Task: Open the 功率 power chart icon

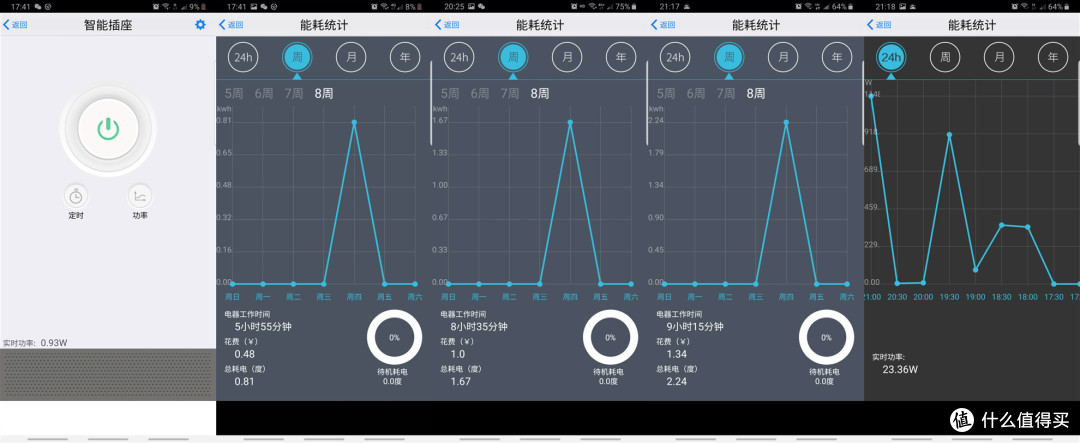Action: coord(140,197)
